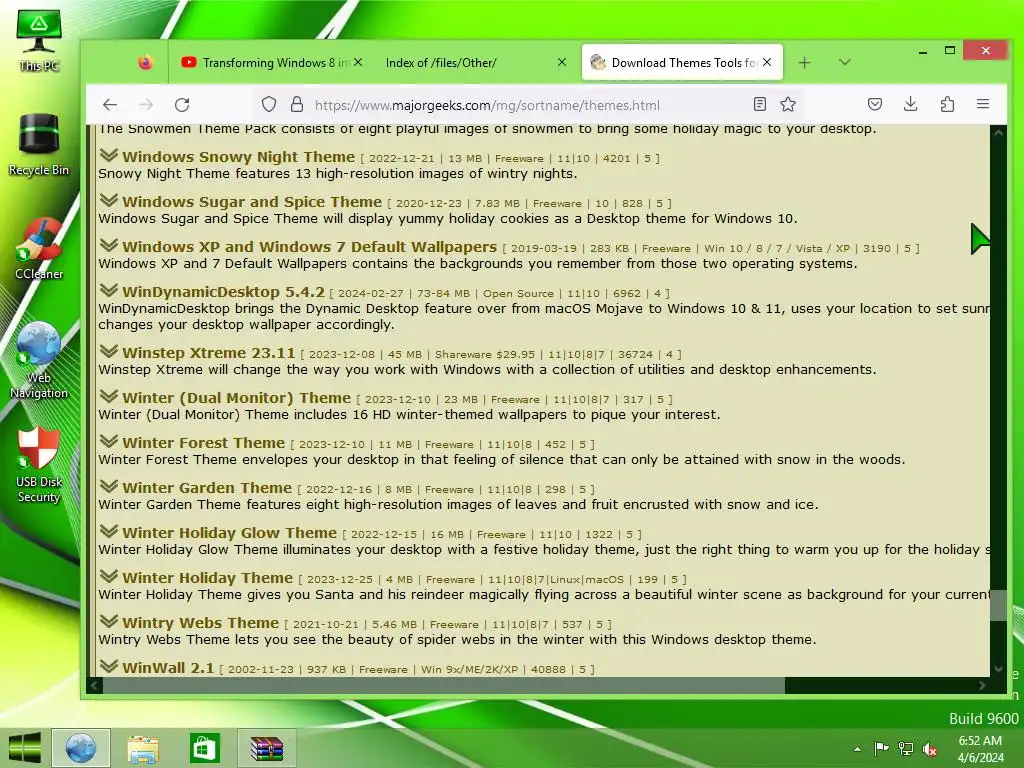Click chevron icon beside Wintry Webs Theme

pyautogui.click(x=109, y=622)
